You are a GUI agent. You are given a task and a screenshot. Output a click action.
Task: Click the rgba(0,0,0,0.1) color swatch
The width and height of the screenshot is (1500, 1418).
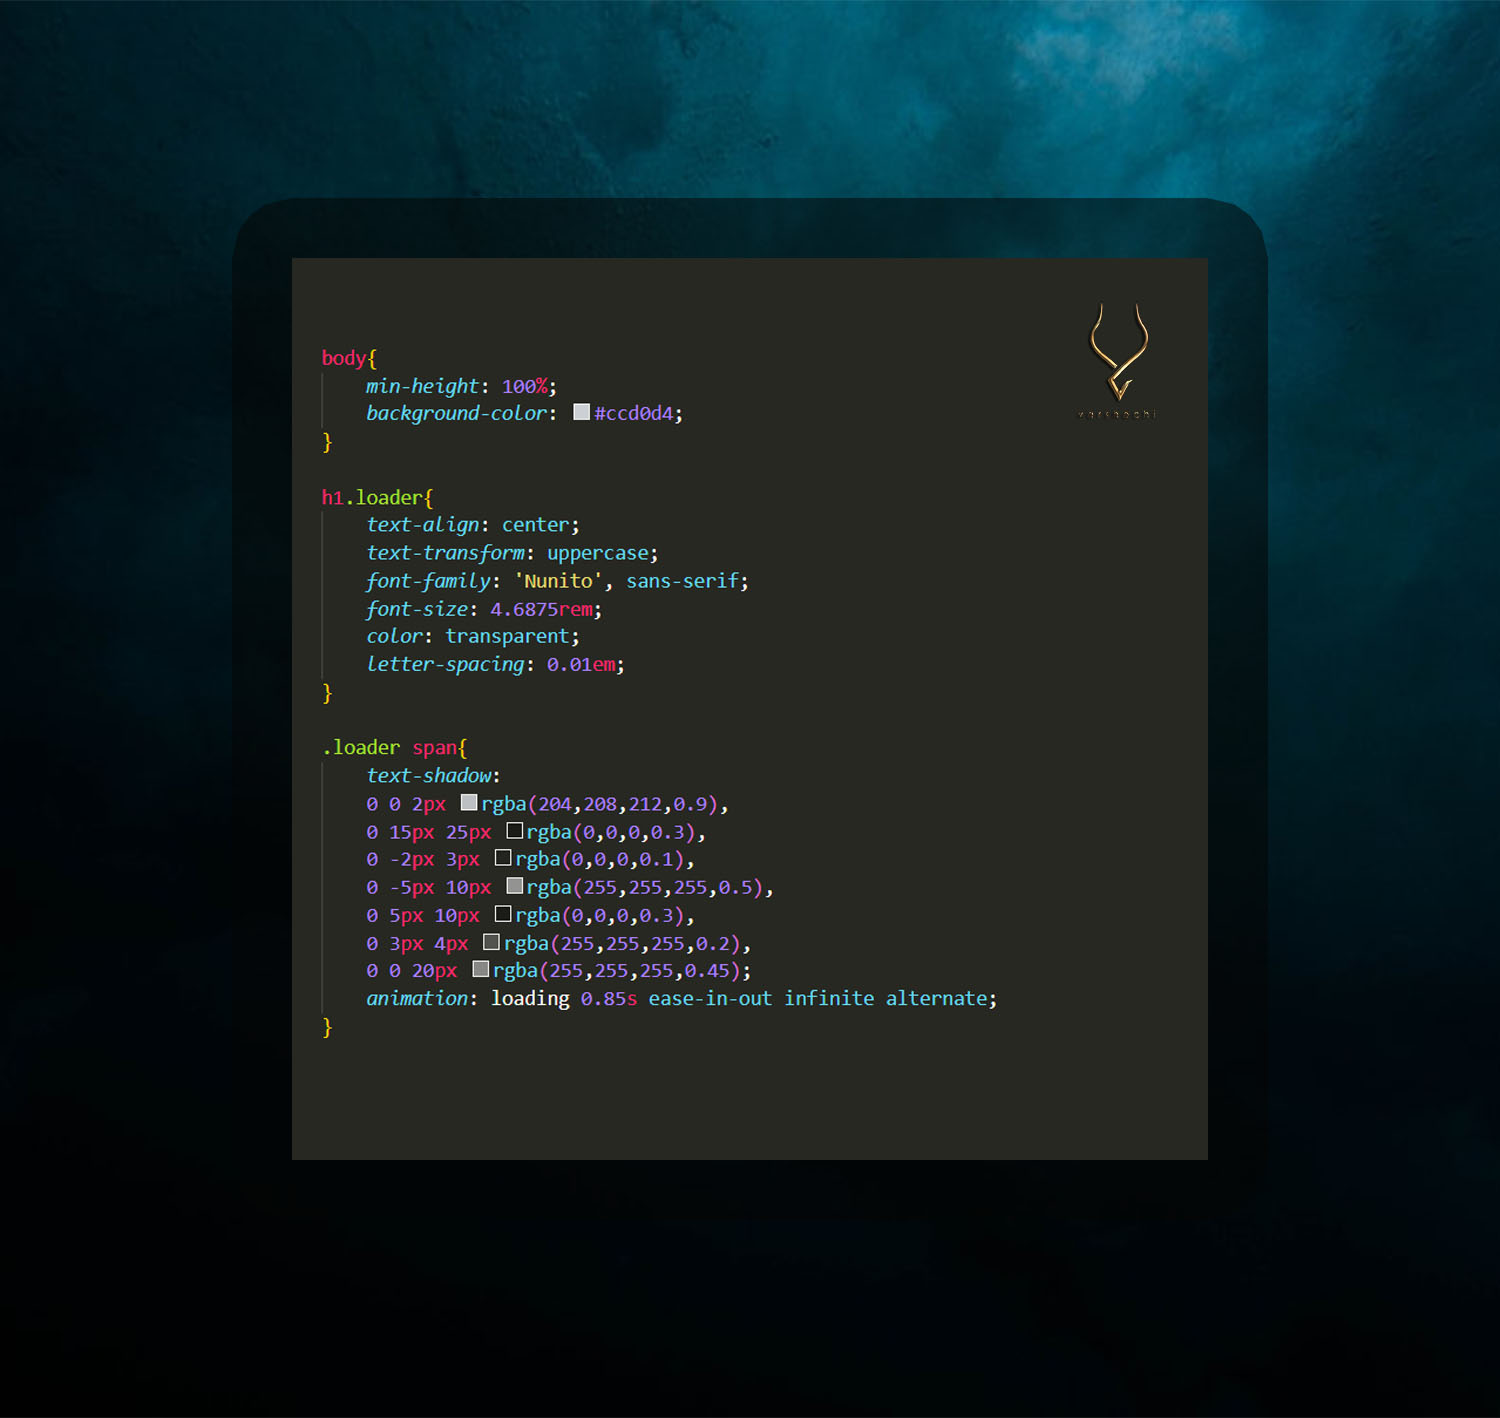(503, 858)
